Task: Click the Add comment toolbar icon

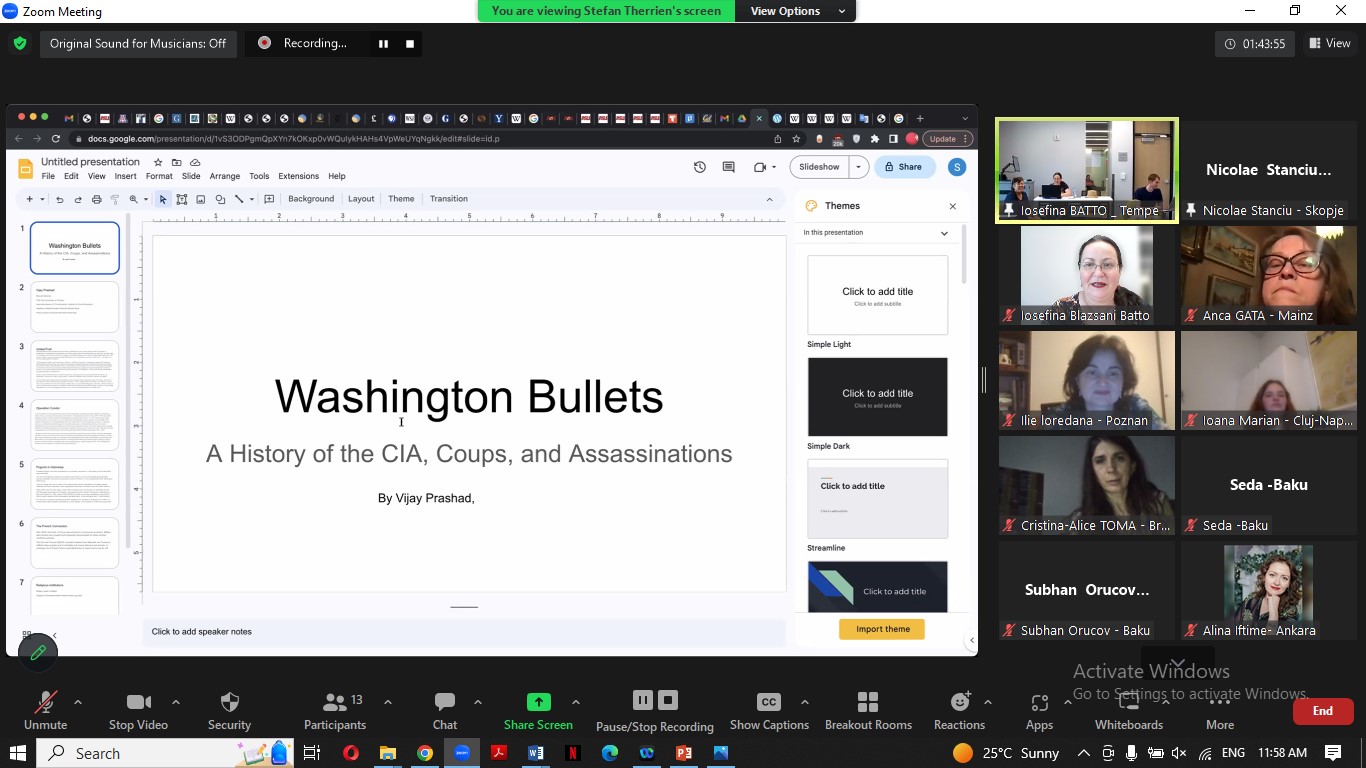Action: [x=269, y=199]
